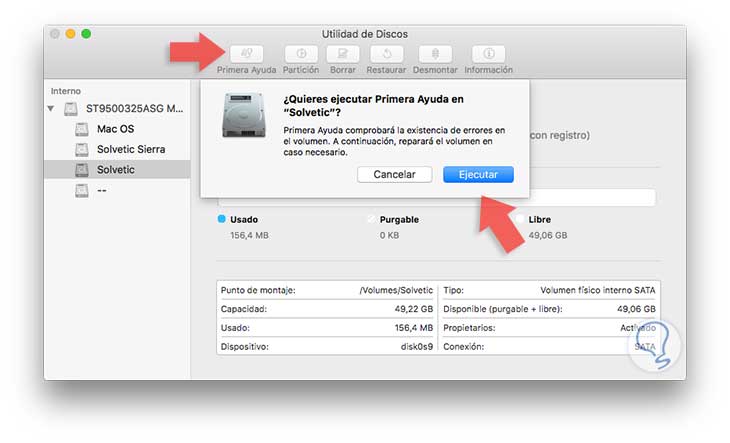Viewport: 730px width, 443px height.
Task: Click the 156,4 MB legend value
Action: 249,235
